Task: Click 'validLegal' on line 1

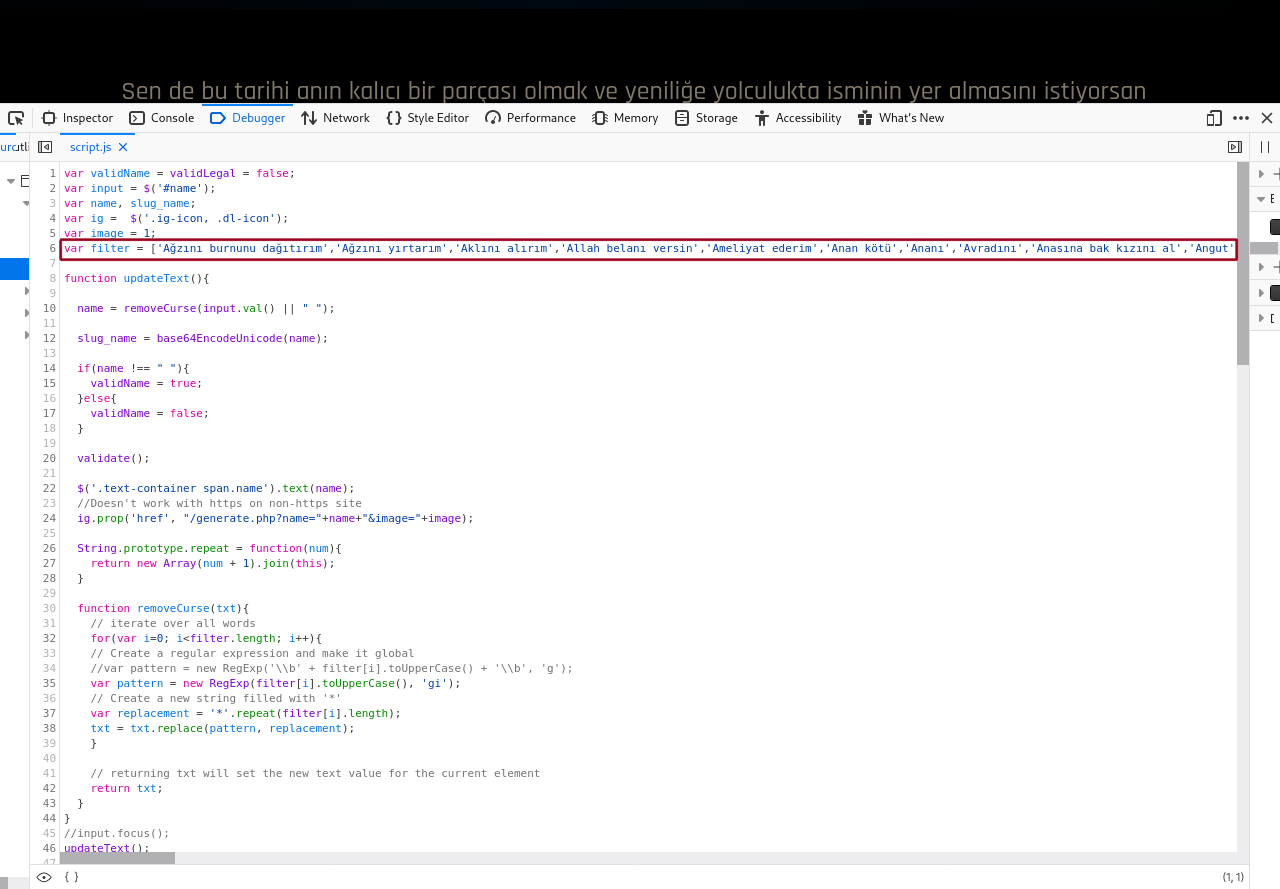Action: point(203,173)
